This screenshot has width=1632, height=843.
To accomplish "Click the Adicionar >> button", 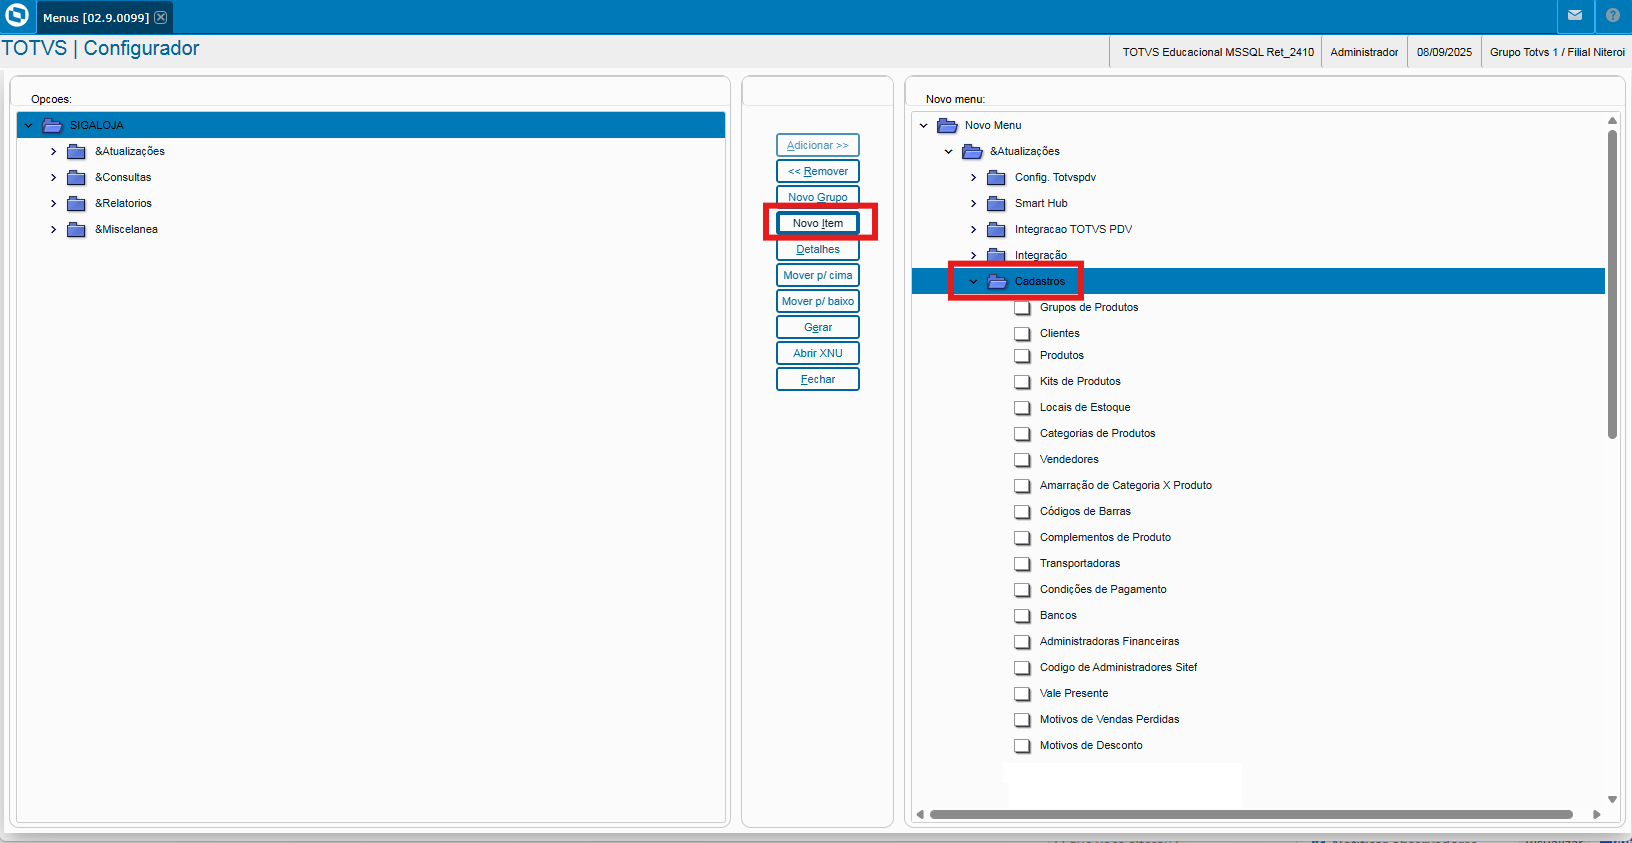I will click(x=818, y=145).
